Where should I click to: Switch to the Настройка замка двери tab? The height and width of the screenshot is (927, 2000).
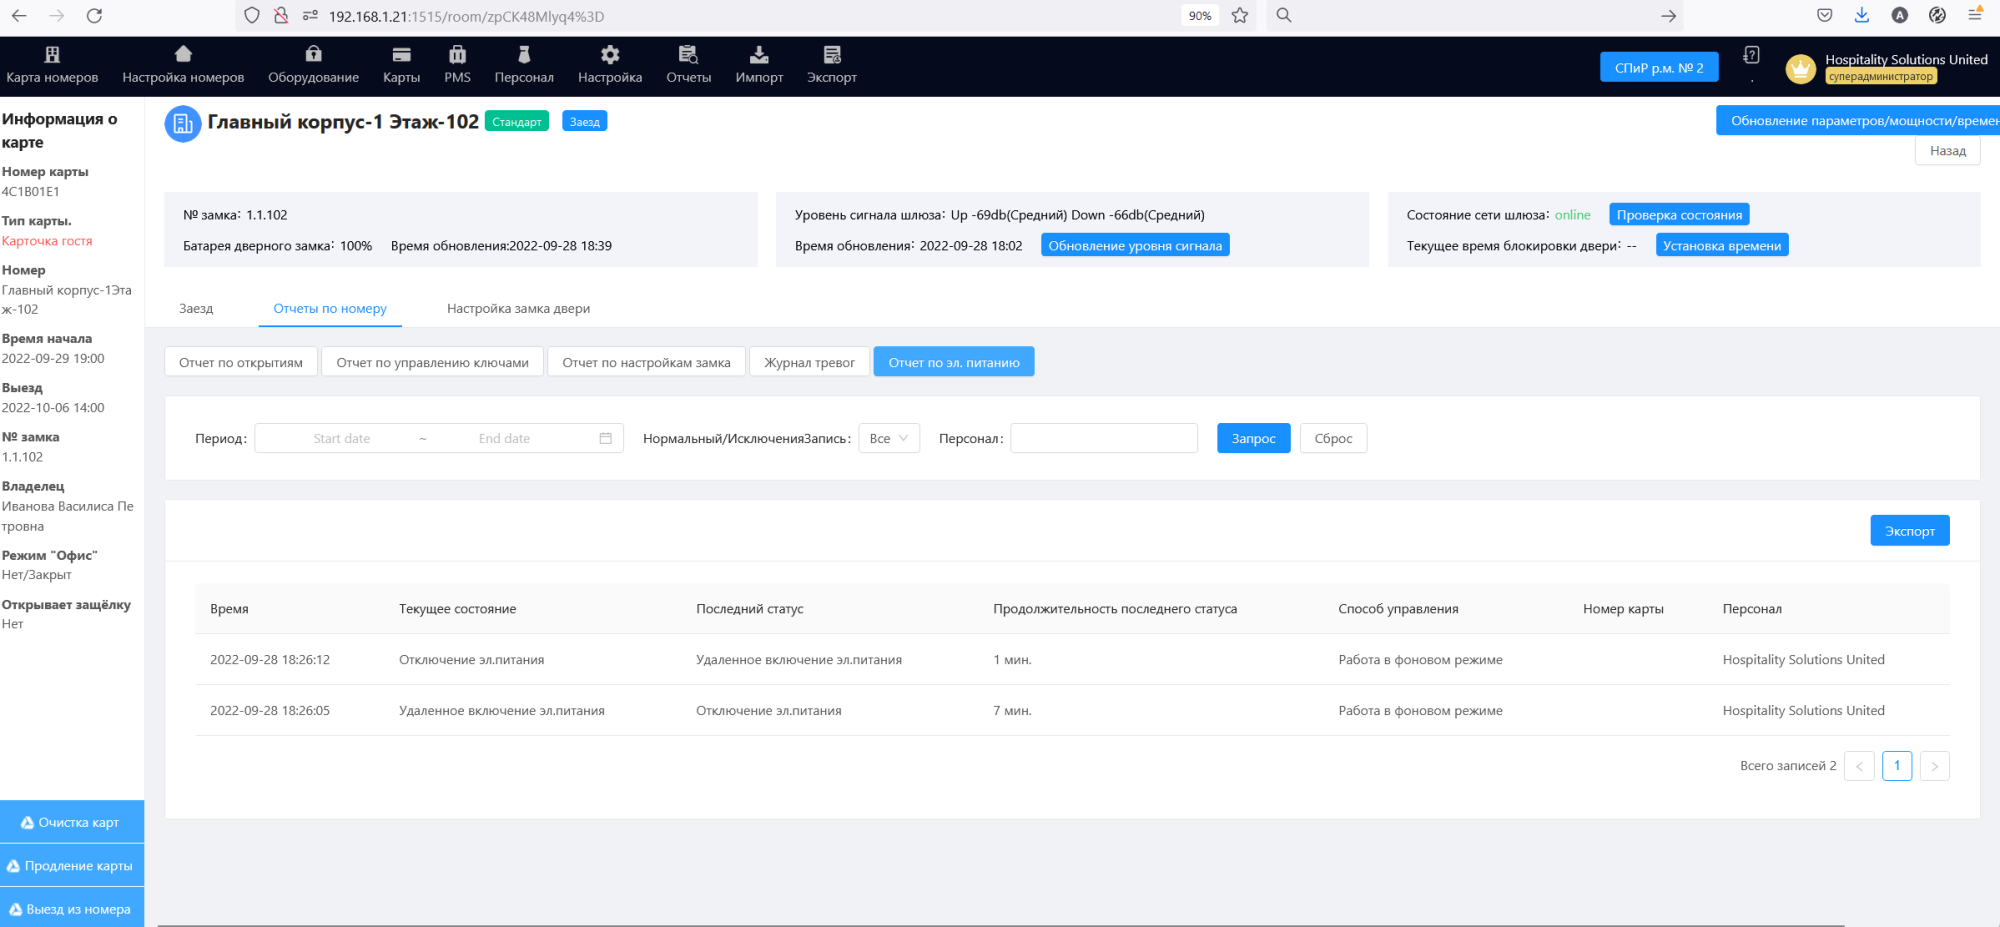tap(518, 308)
